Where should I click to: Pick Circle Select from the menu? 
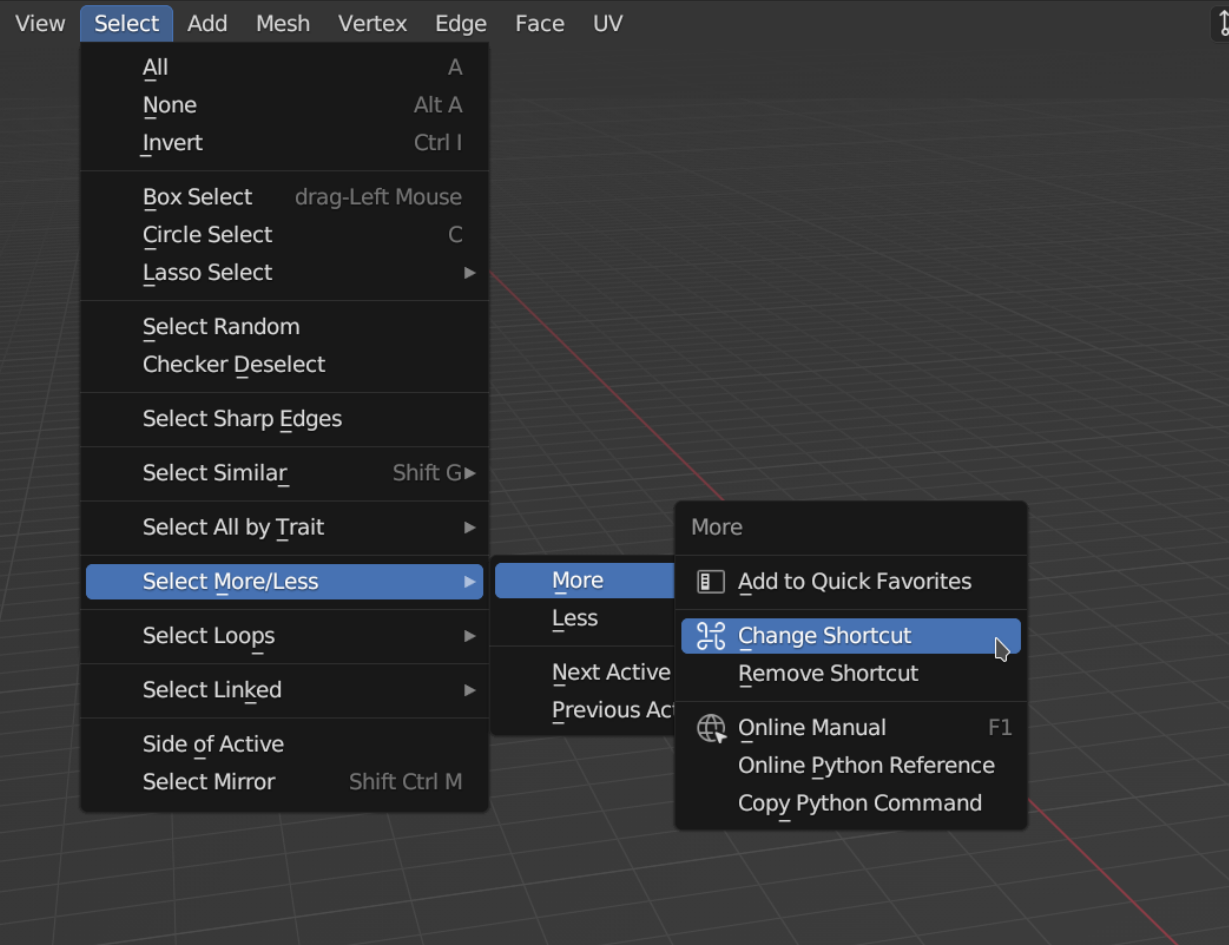(208, 235)
